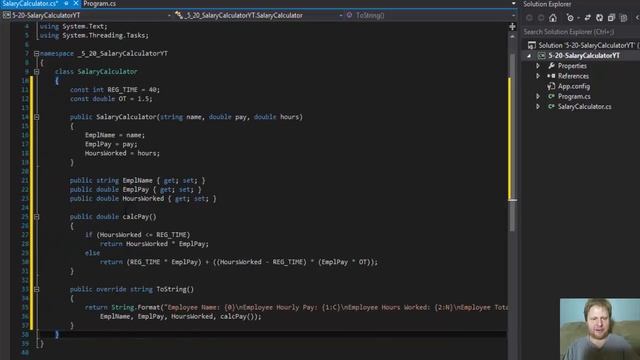This screenshot has width=640, height=360.
Task: Select Program.cs in Solution Explorer
Action: pos(574,96)
